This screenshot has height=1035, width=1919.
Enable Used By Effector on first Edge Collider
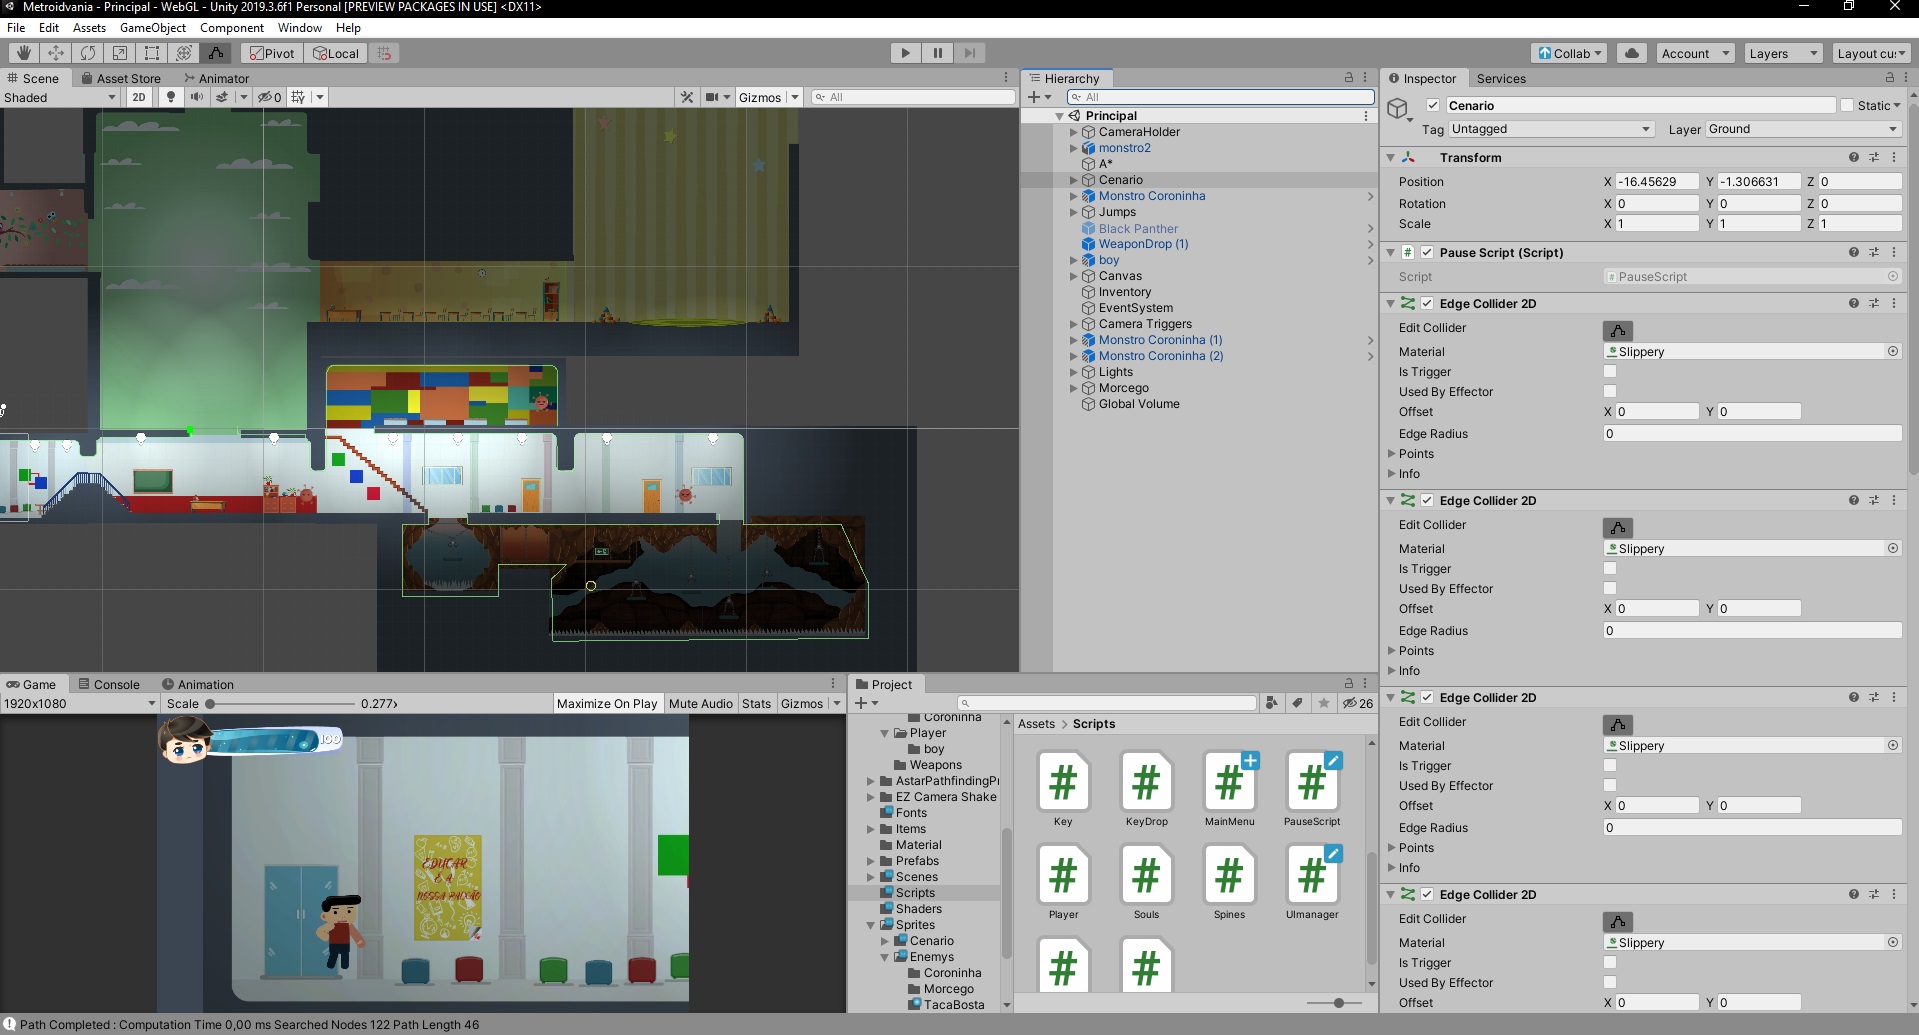pos(1609,391)
